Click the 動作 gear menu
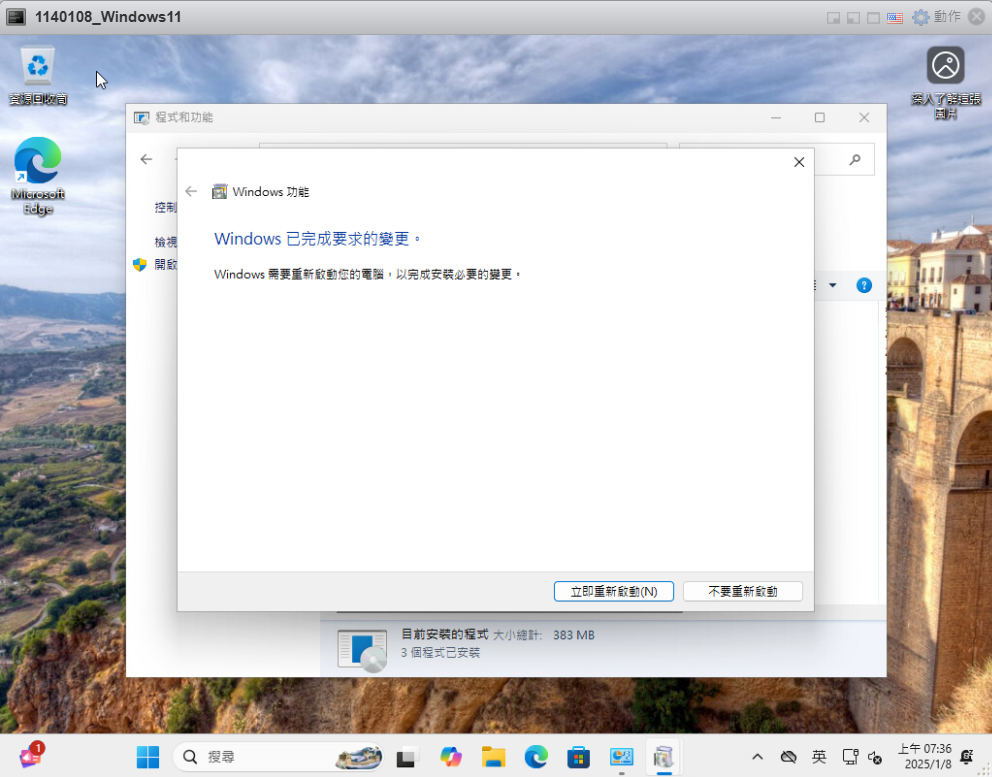 (x=936, y=17)
